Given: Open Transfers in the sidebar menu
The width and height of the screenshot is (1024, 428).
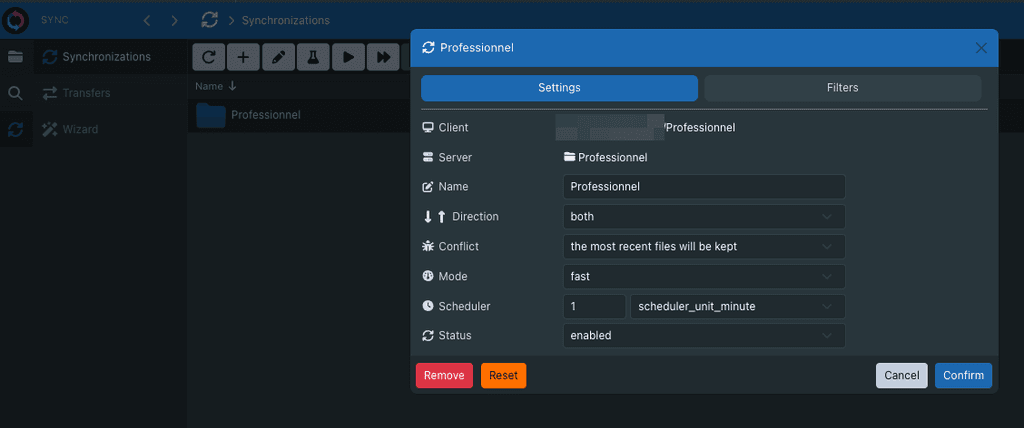Looking at the screenshot, I should point(86,93).
